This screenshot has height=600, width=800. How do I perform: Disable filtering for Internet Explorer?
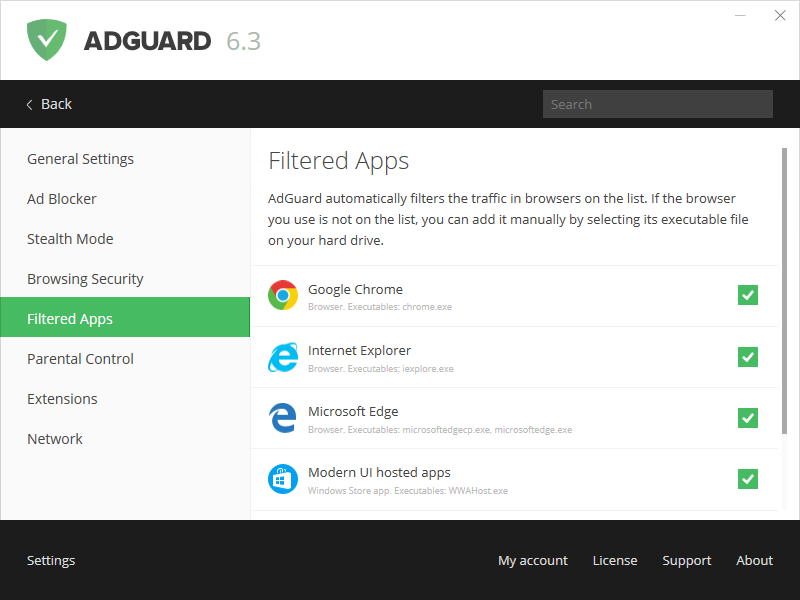[748, 357]
